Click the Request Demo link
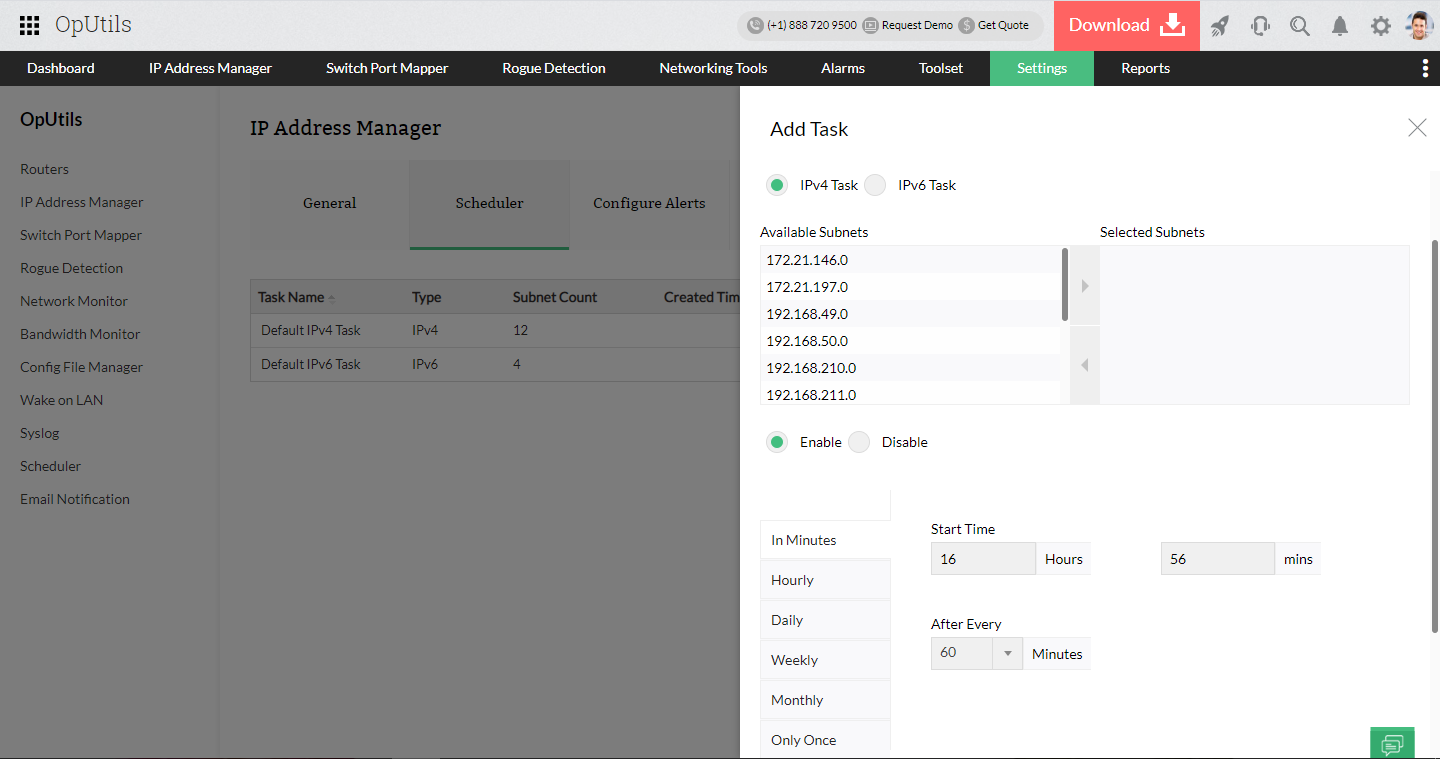Viewport: 1440px width, 759px height. tap(917, 26)
